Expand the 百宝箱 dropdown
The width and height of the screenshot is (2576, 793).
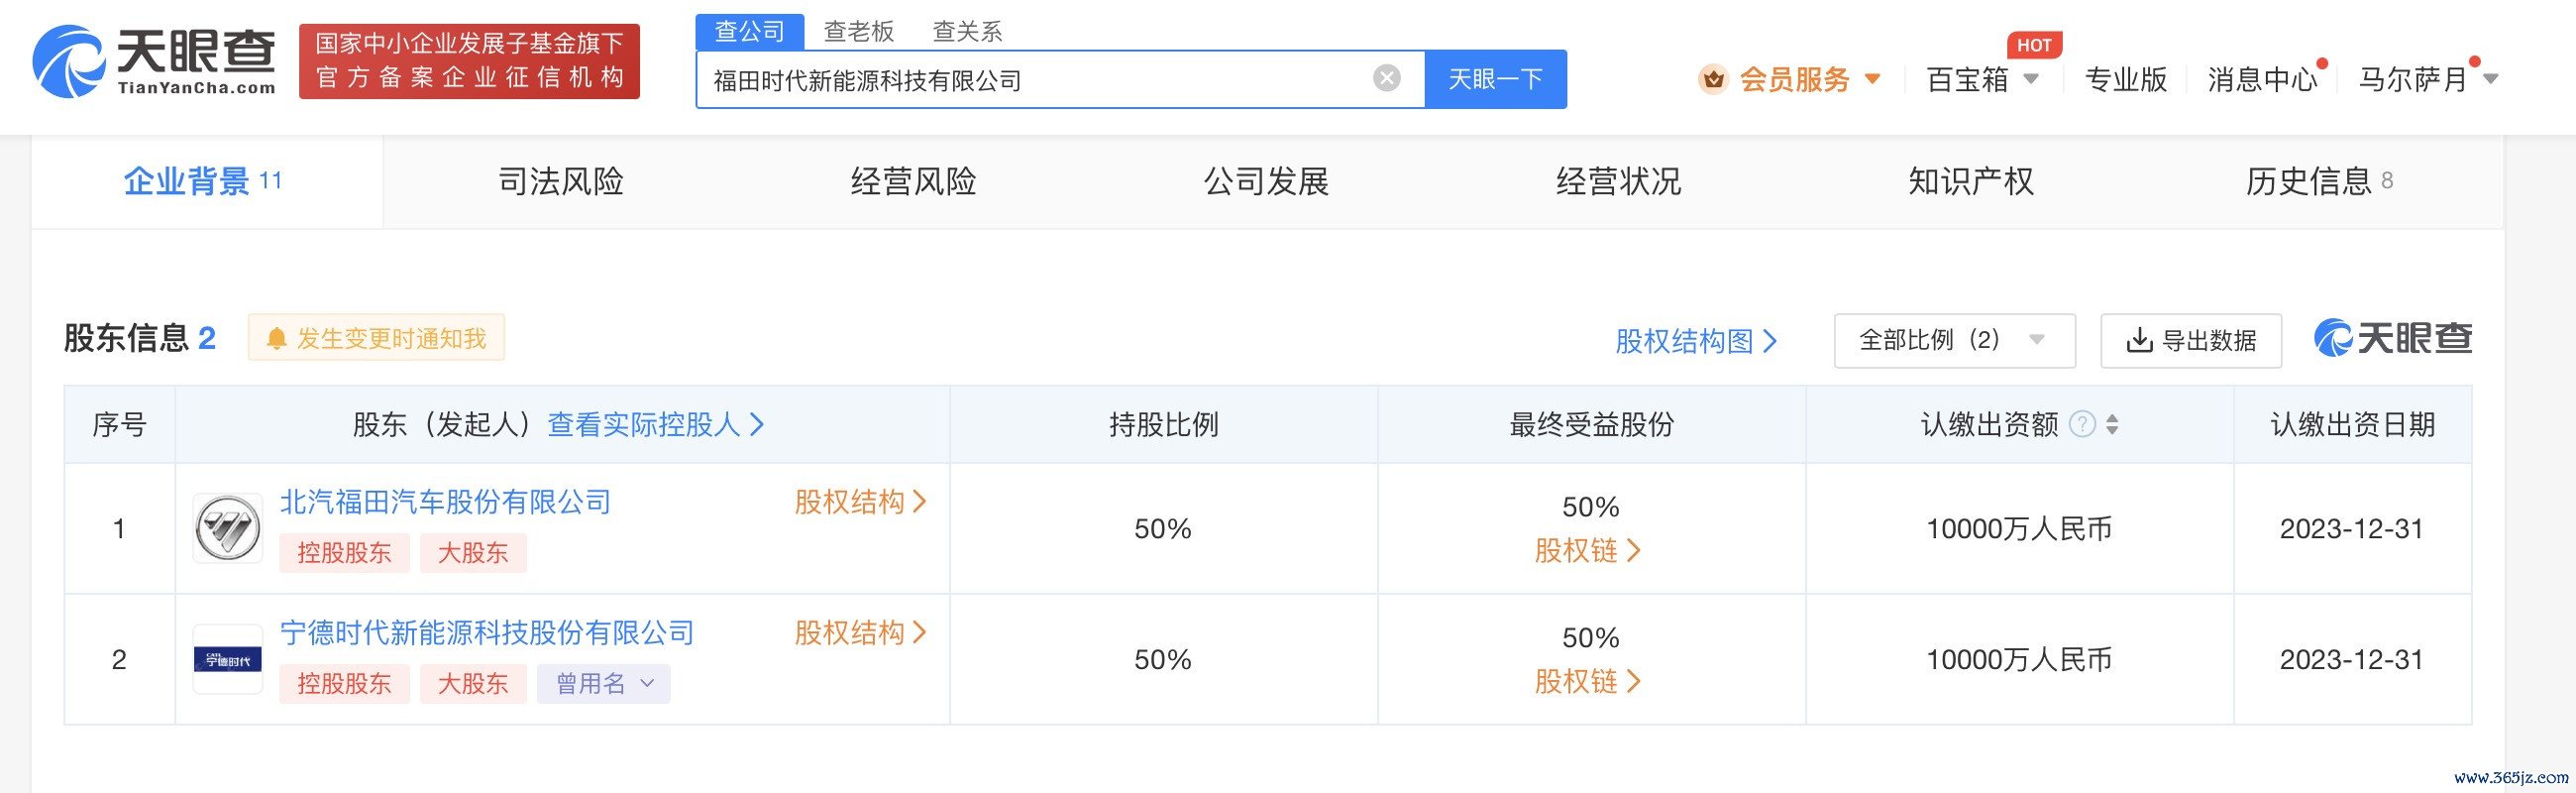pyautogui.click(x=2031, y=79)
